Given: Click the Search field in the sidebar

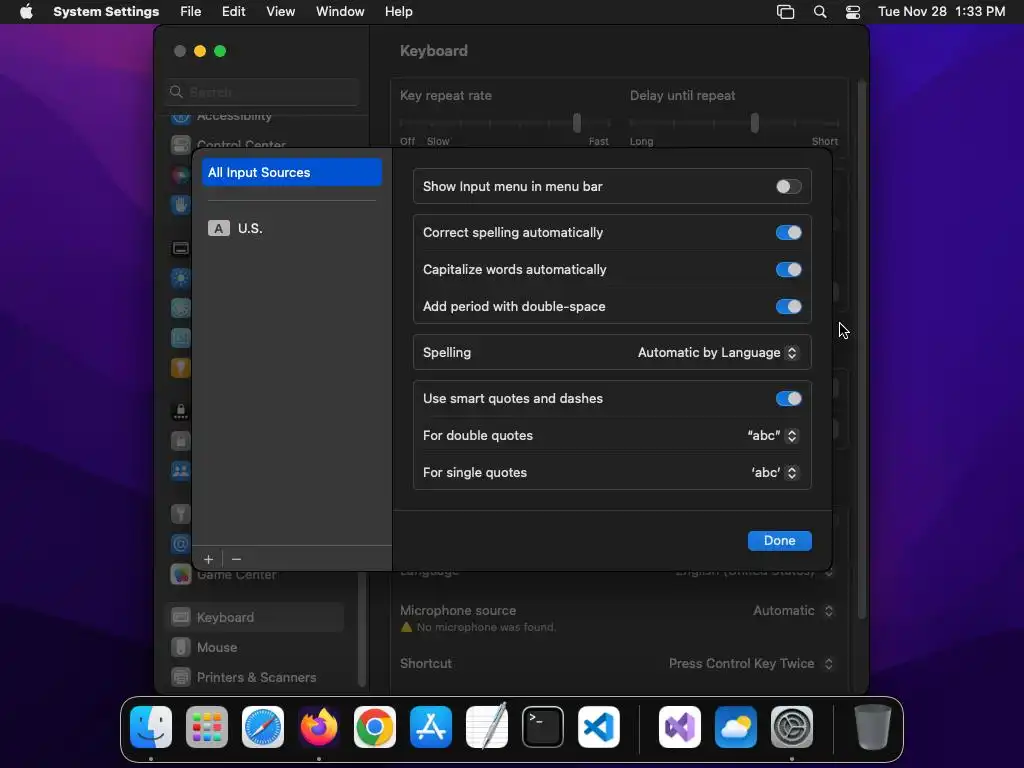Looking at the screenshot, I should (262, 92).
